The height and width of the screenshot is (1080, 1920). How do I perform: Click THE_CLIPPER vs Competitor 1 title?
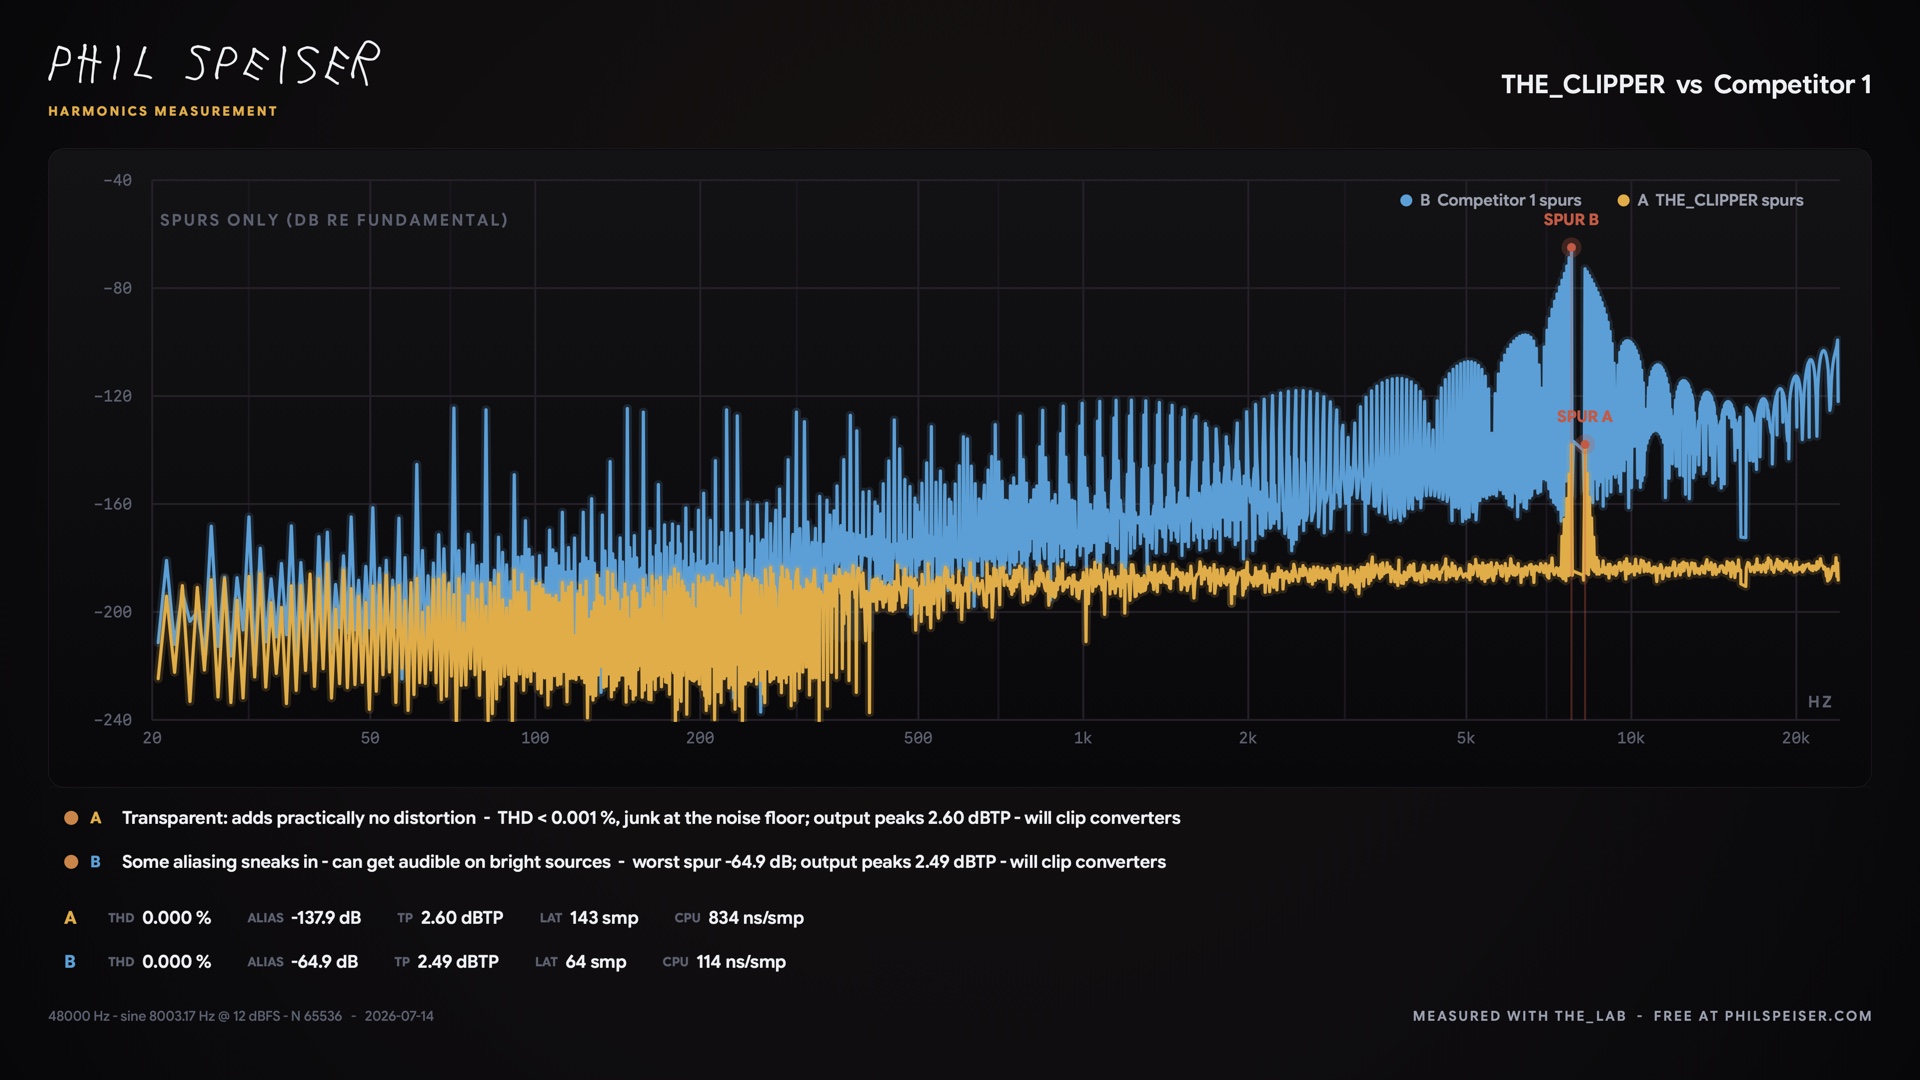point(1686,85)
